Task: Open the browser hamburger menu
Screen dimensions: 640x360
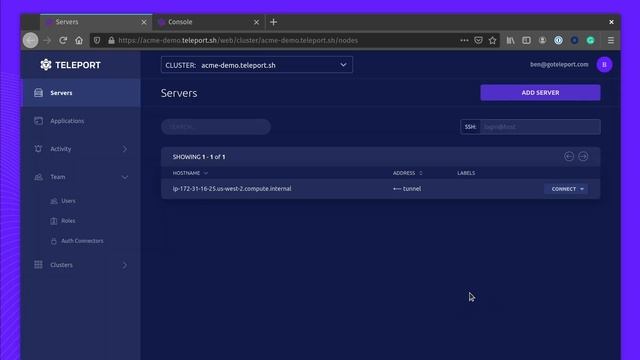Action: 611,40
